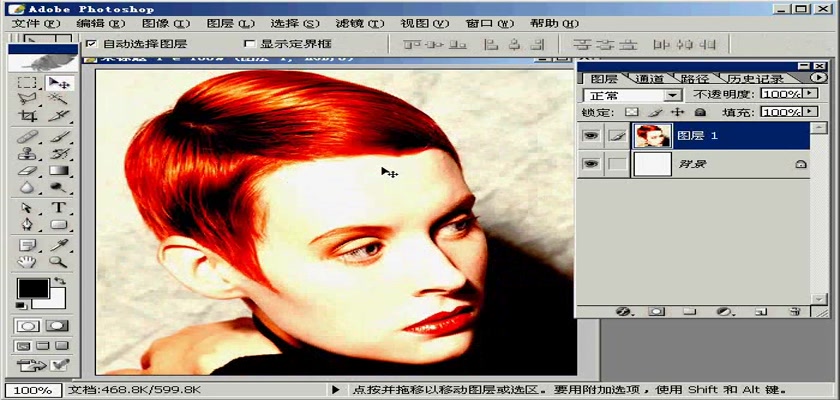Select the Dodge tool
This screenshot has height=400, width=840.
58,187
